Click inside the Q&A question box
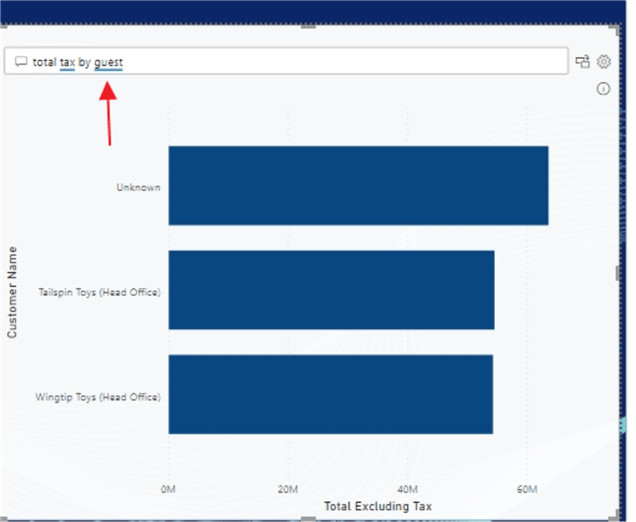This screenshot has height=522, width=636. pos(286,61)
